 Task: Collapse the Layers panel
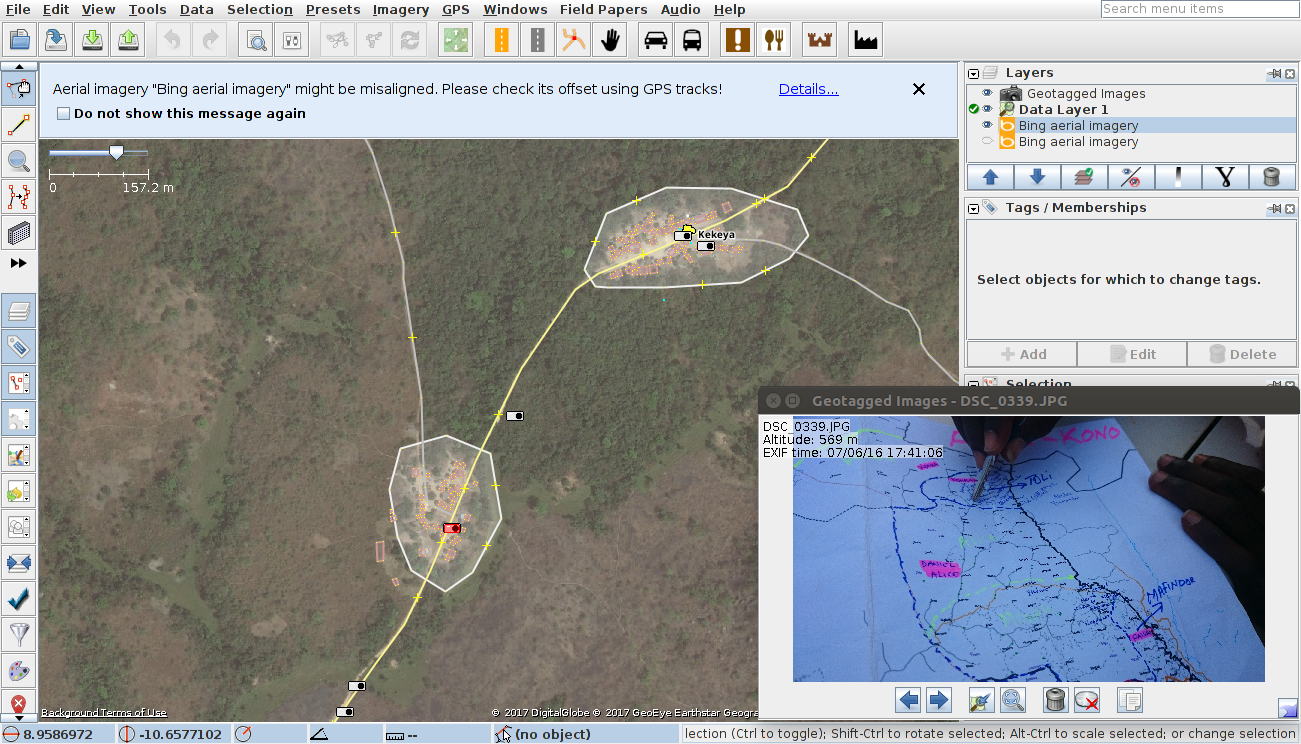pyautogui.click(x=972, y=72)
